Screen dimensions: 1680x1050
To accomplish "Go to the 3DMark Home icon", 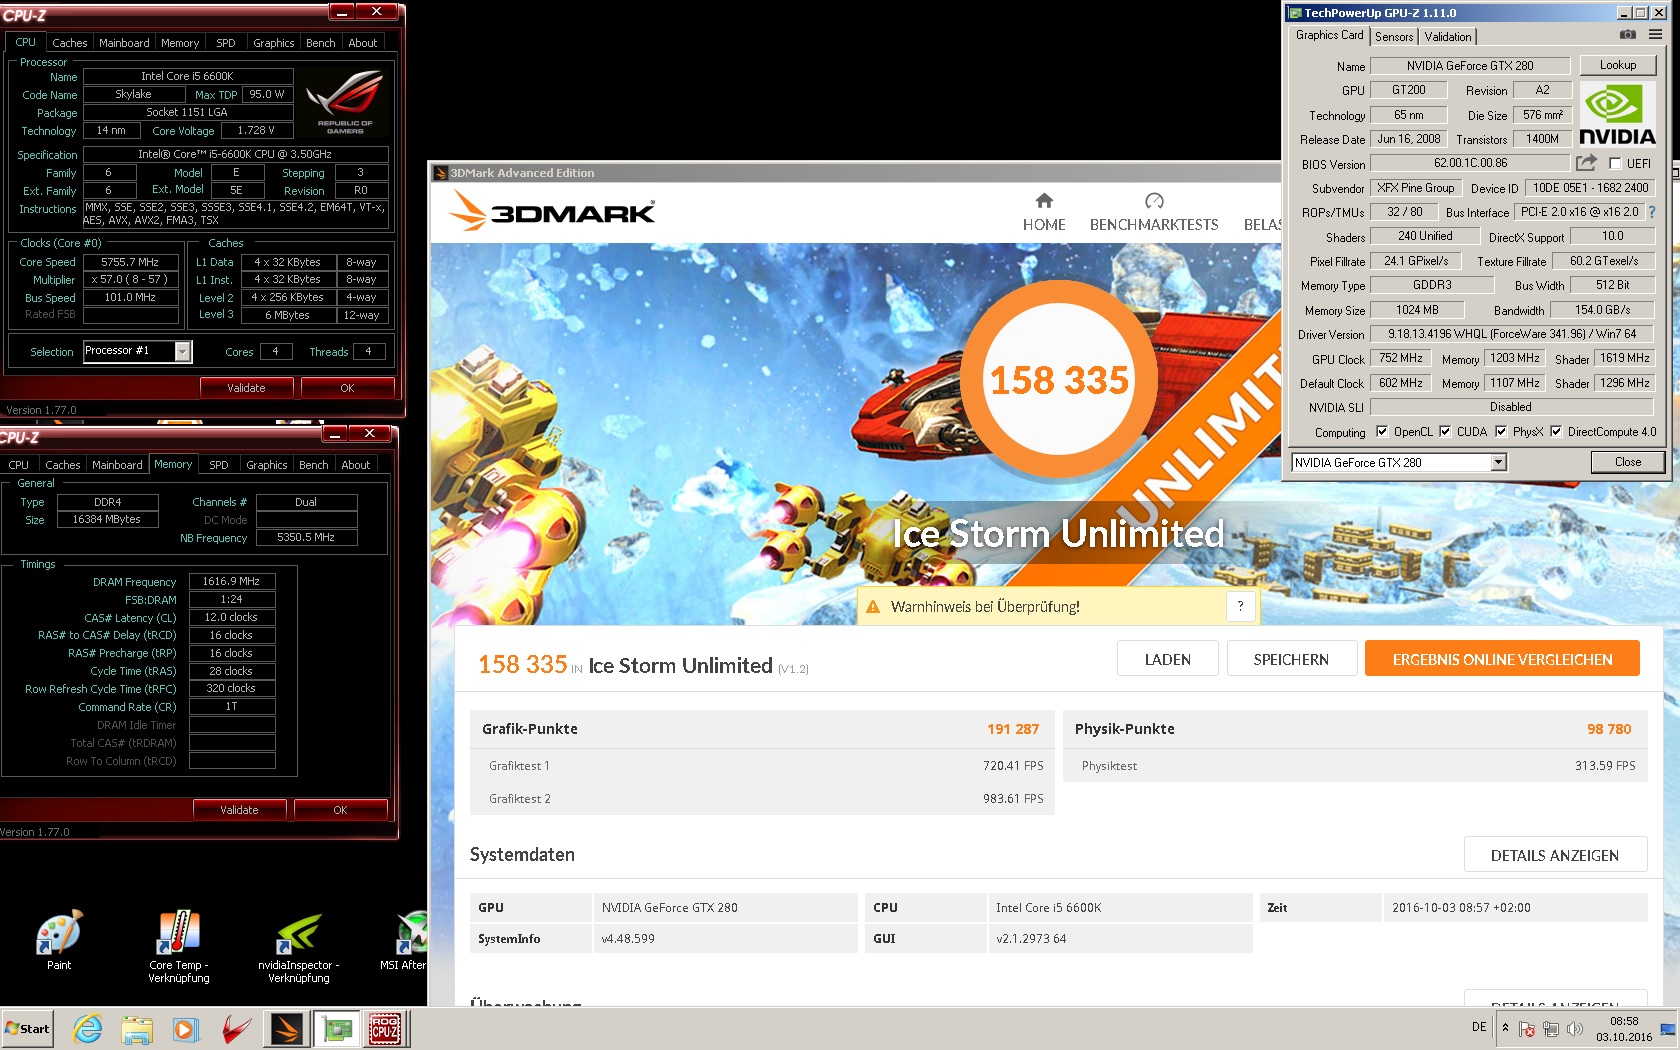I will coord(1044,201).
